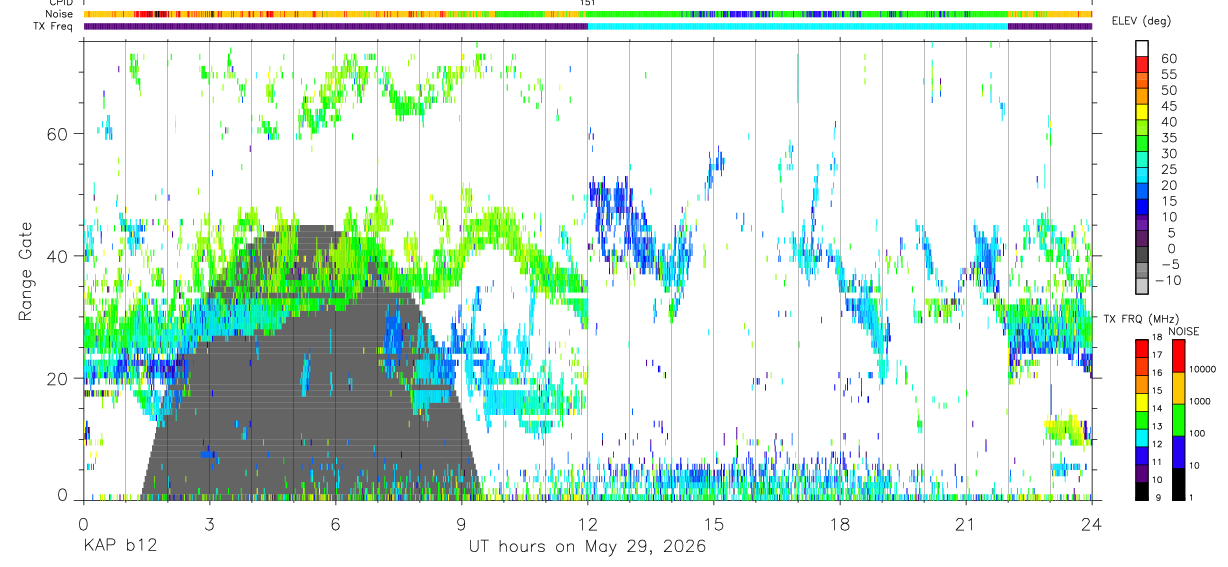Click the ELEV scale value '45'
Screen dimensions: 1228x567
click(1168, 106)
